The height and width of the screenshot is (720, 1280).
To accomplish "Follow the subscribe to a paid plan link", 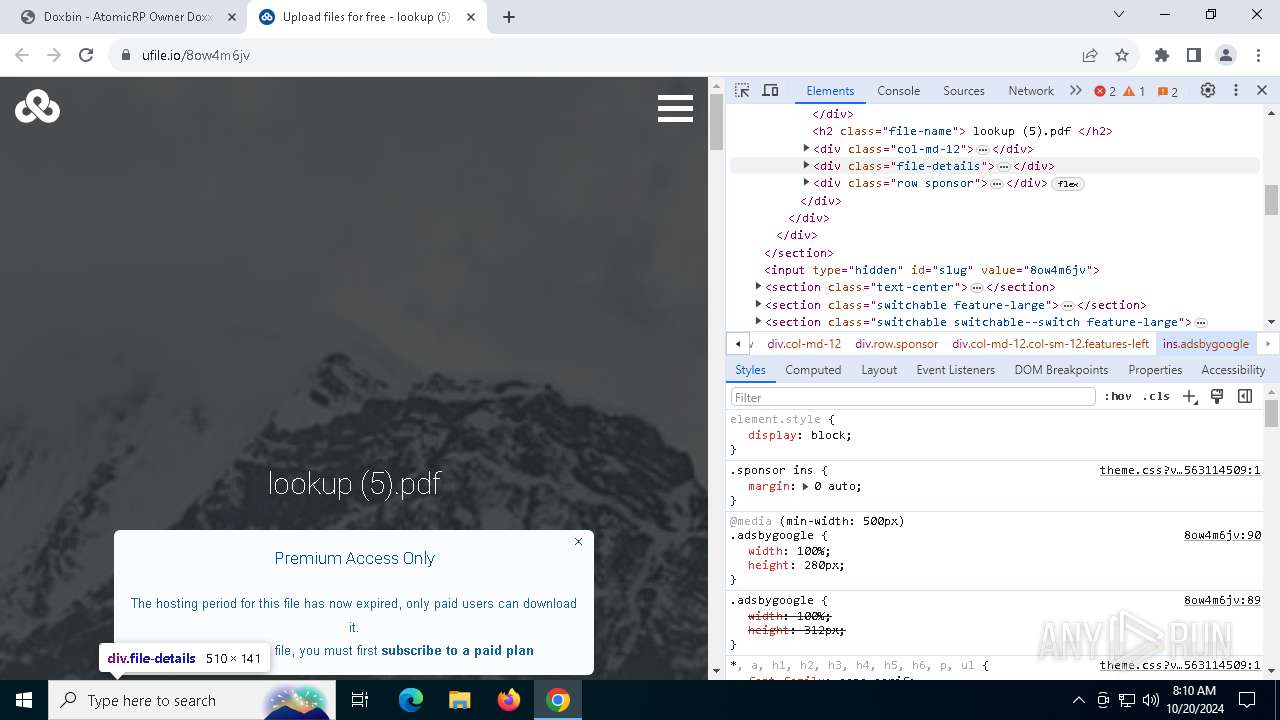I will 457,650.
